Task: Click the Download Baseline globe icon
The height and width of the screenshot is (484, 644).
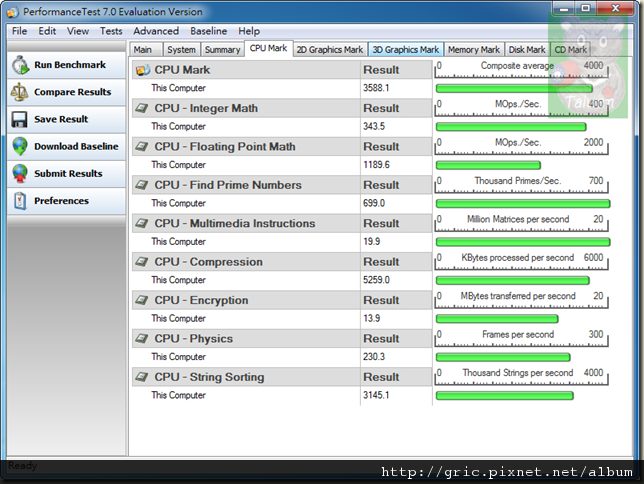Action: (x=20, y=146)
